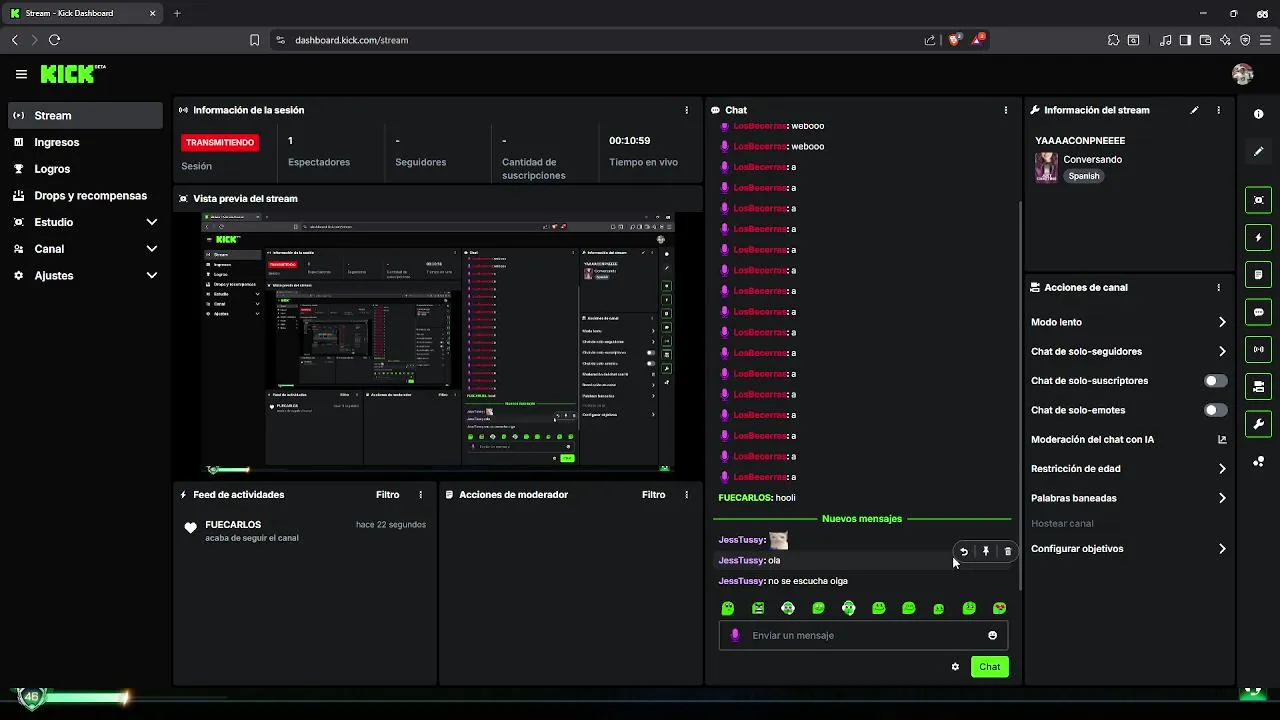This screenshot has height=720, width=1280.
Task: Click the lightning bolt icon in the right sidebar
Action: click(x=1258, y=238)
